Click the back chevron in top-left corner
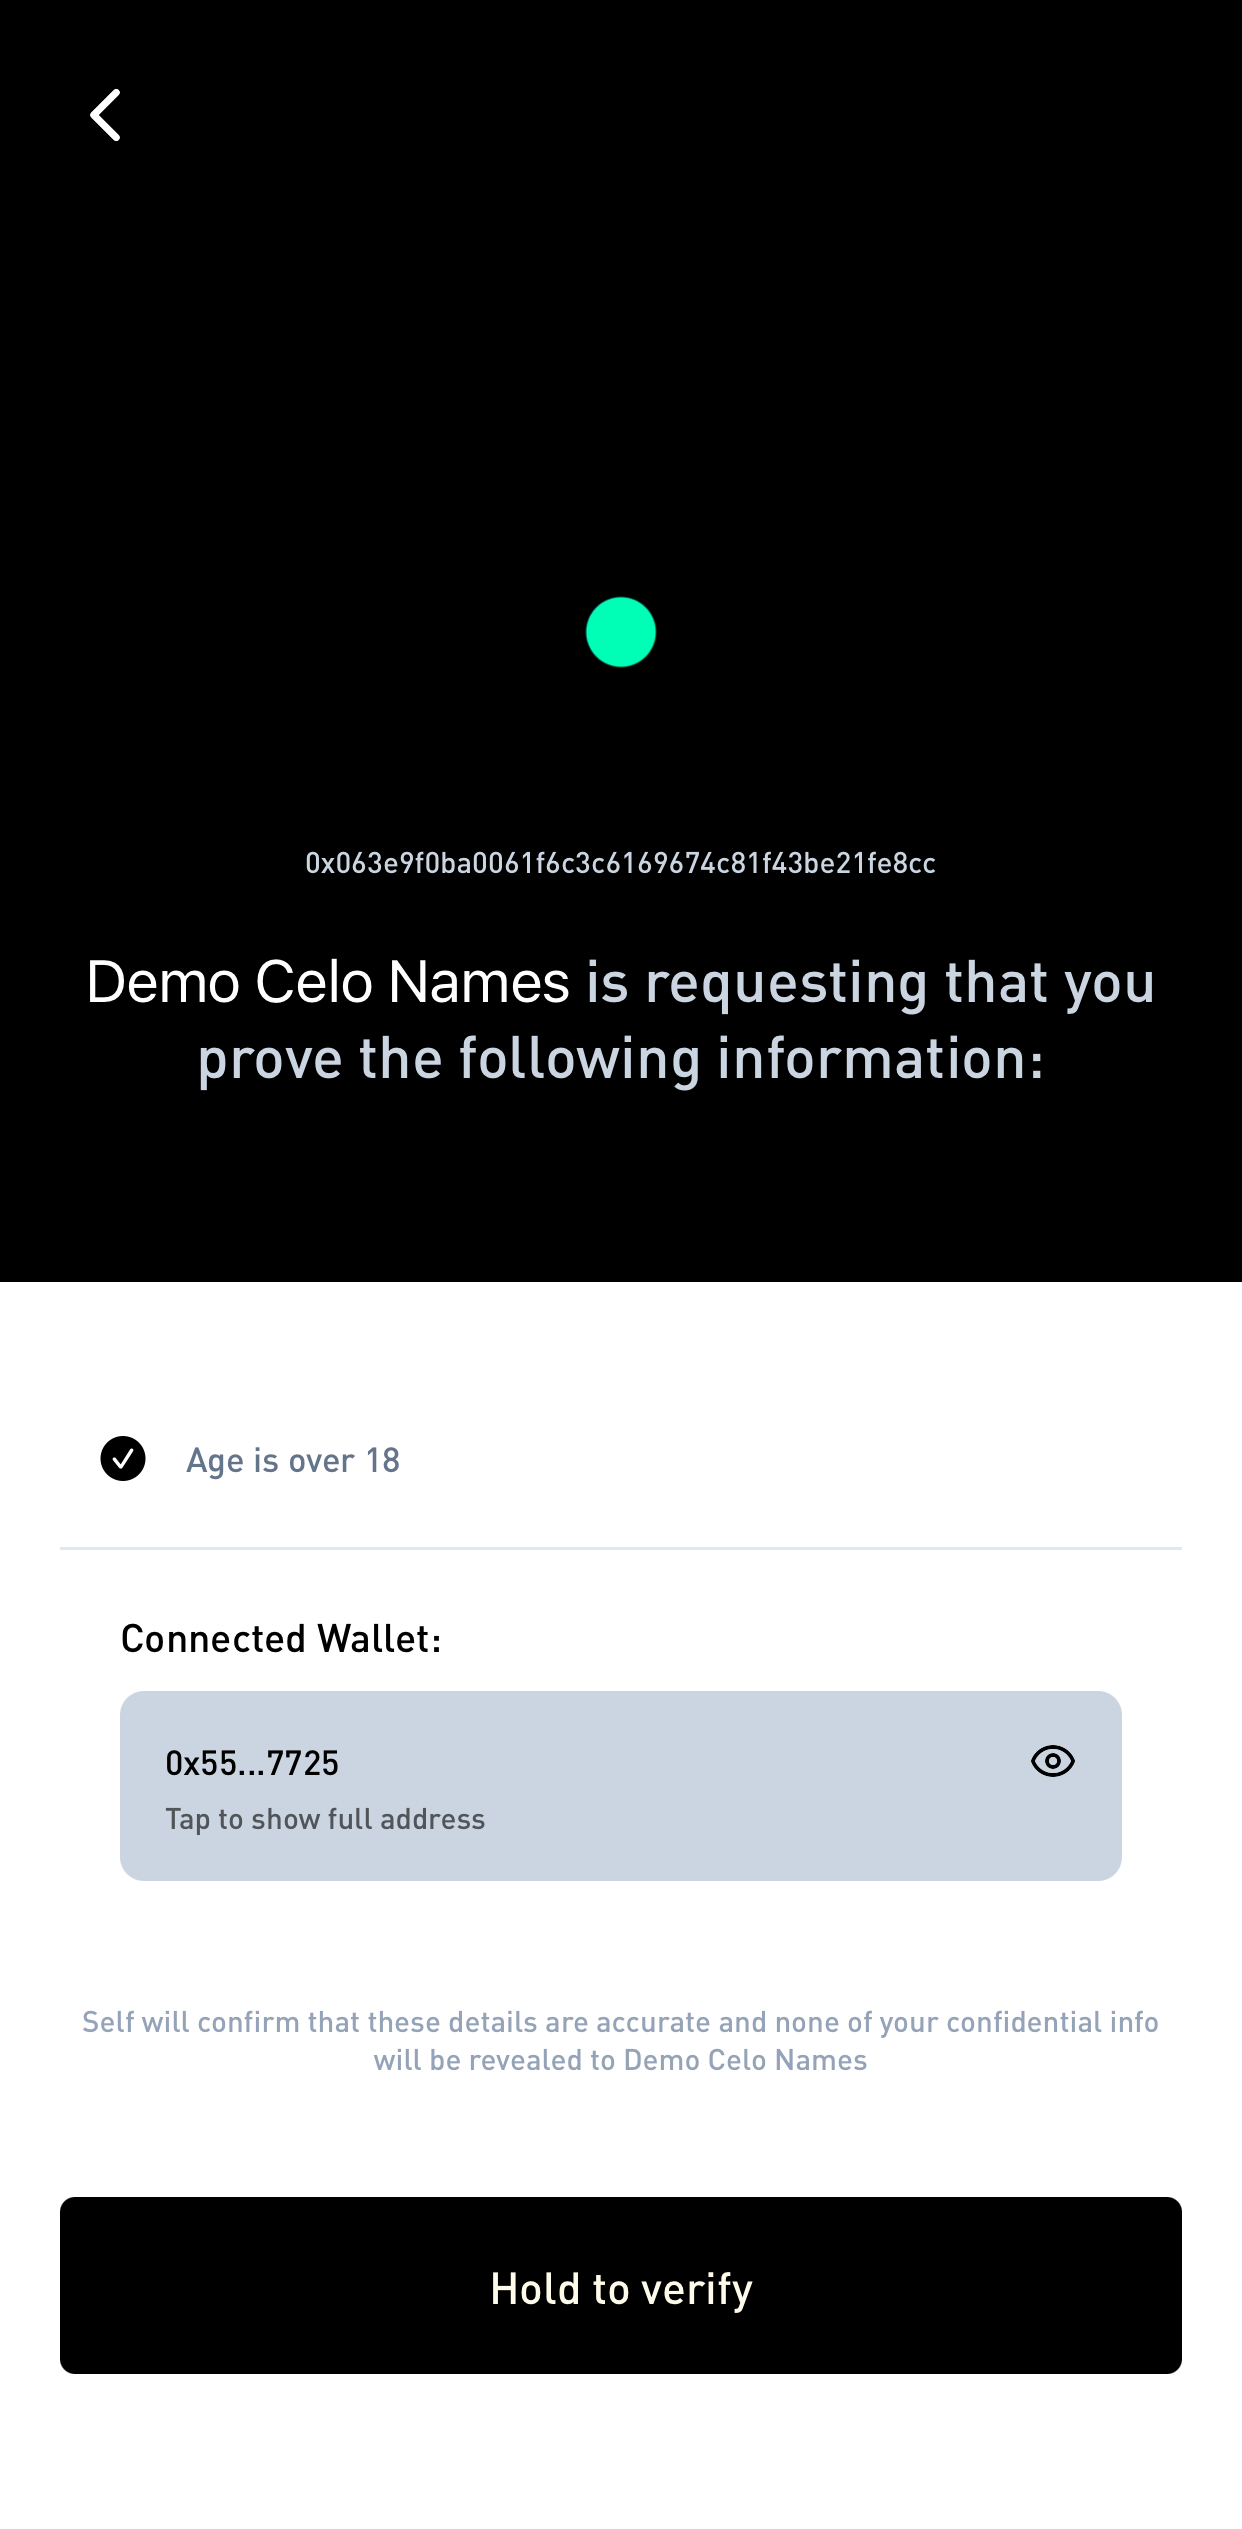 pyautogui.click(x=105, y=115)
